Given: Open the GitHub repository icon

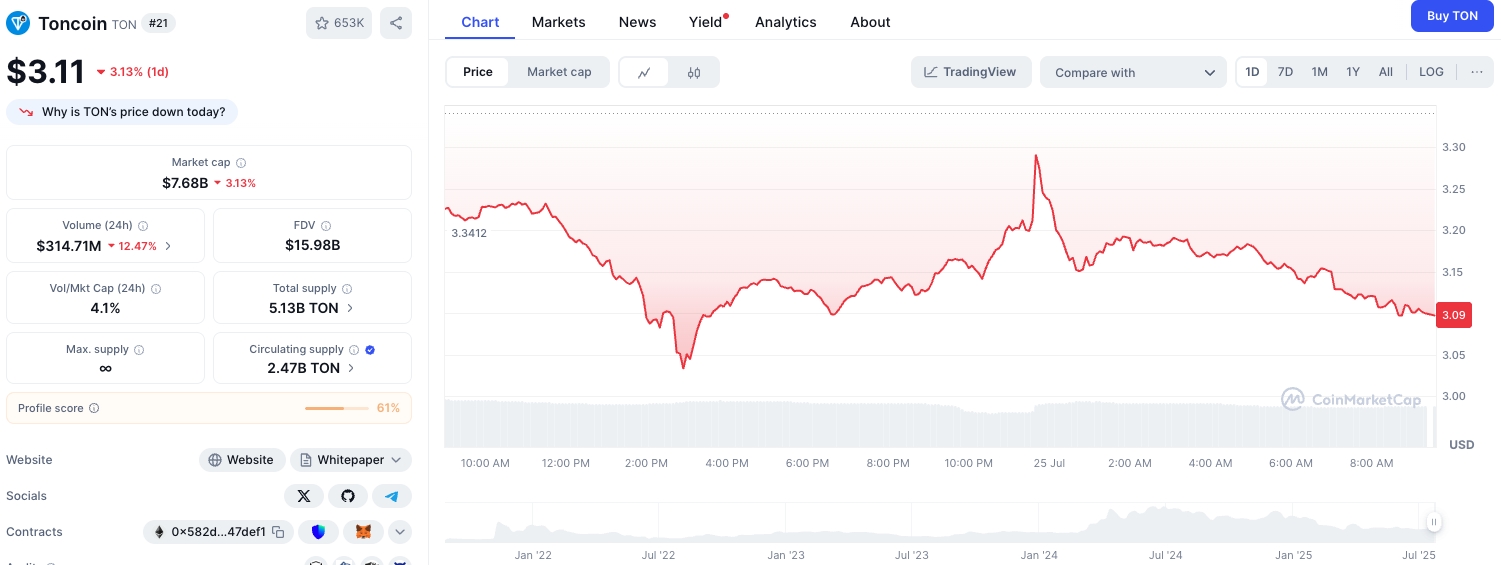Looking at the screenshot, I should [x=348, y=496].
